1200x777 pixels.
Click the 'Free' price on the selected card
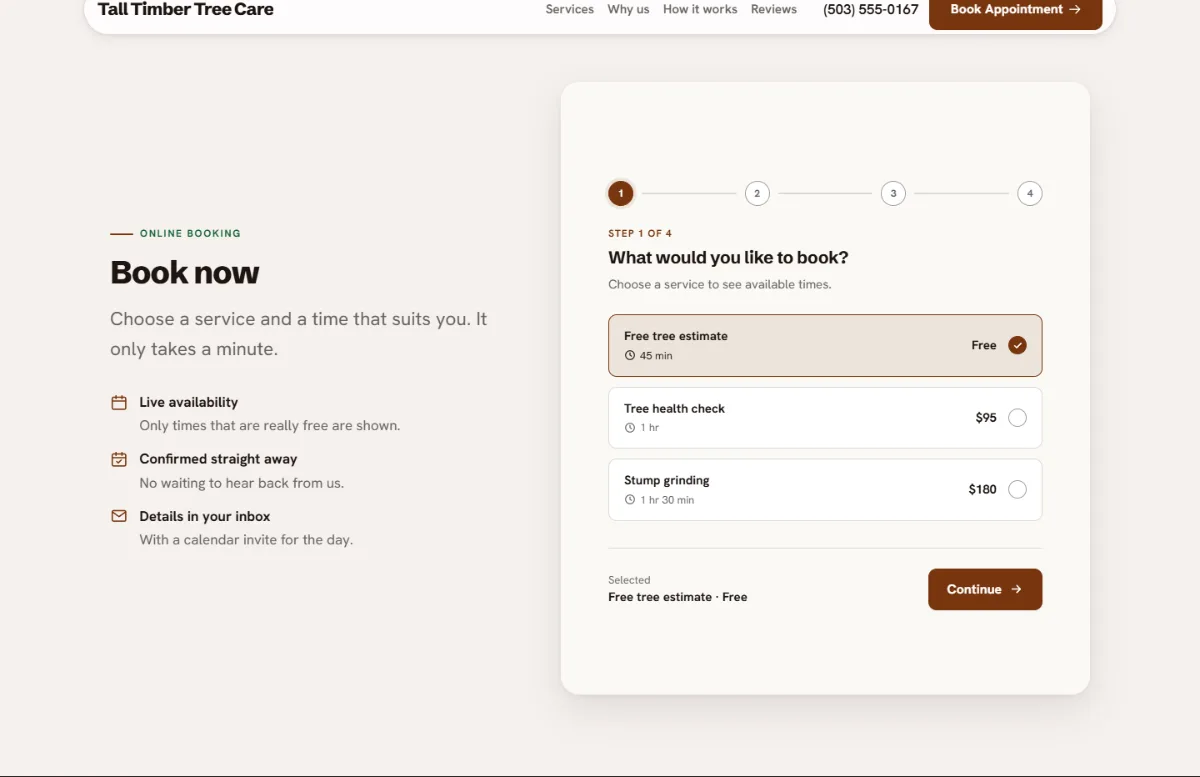click(x=984, y=345)
